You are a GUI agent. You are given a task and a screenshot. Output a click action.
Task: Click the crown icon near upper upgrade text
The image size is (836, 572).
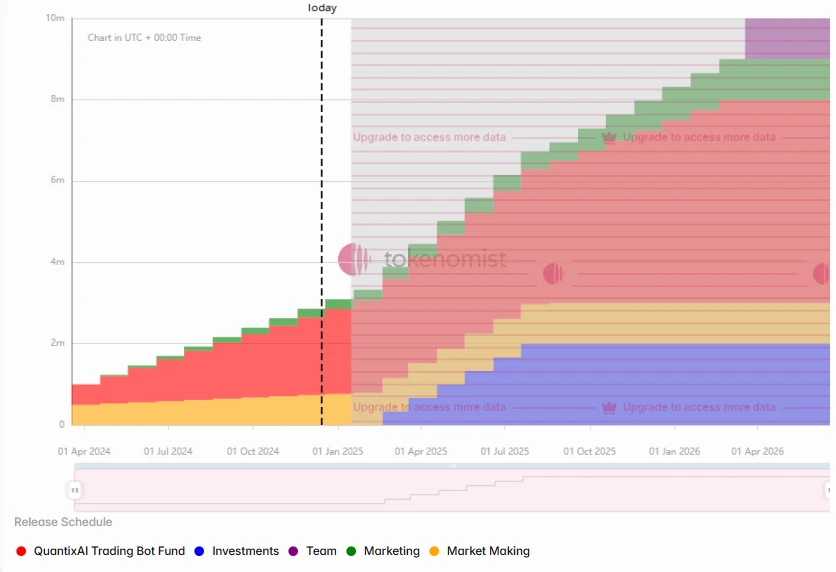click(609, 137)
